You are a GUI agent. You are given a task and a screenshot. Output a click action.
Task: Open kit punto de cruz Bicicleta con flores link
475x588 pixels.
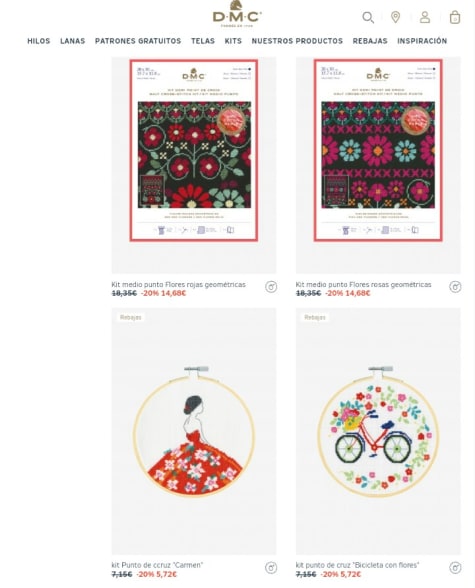357,565
